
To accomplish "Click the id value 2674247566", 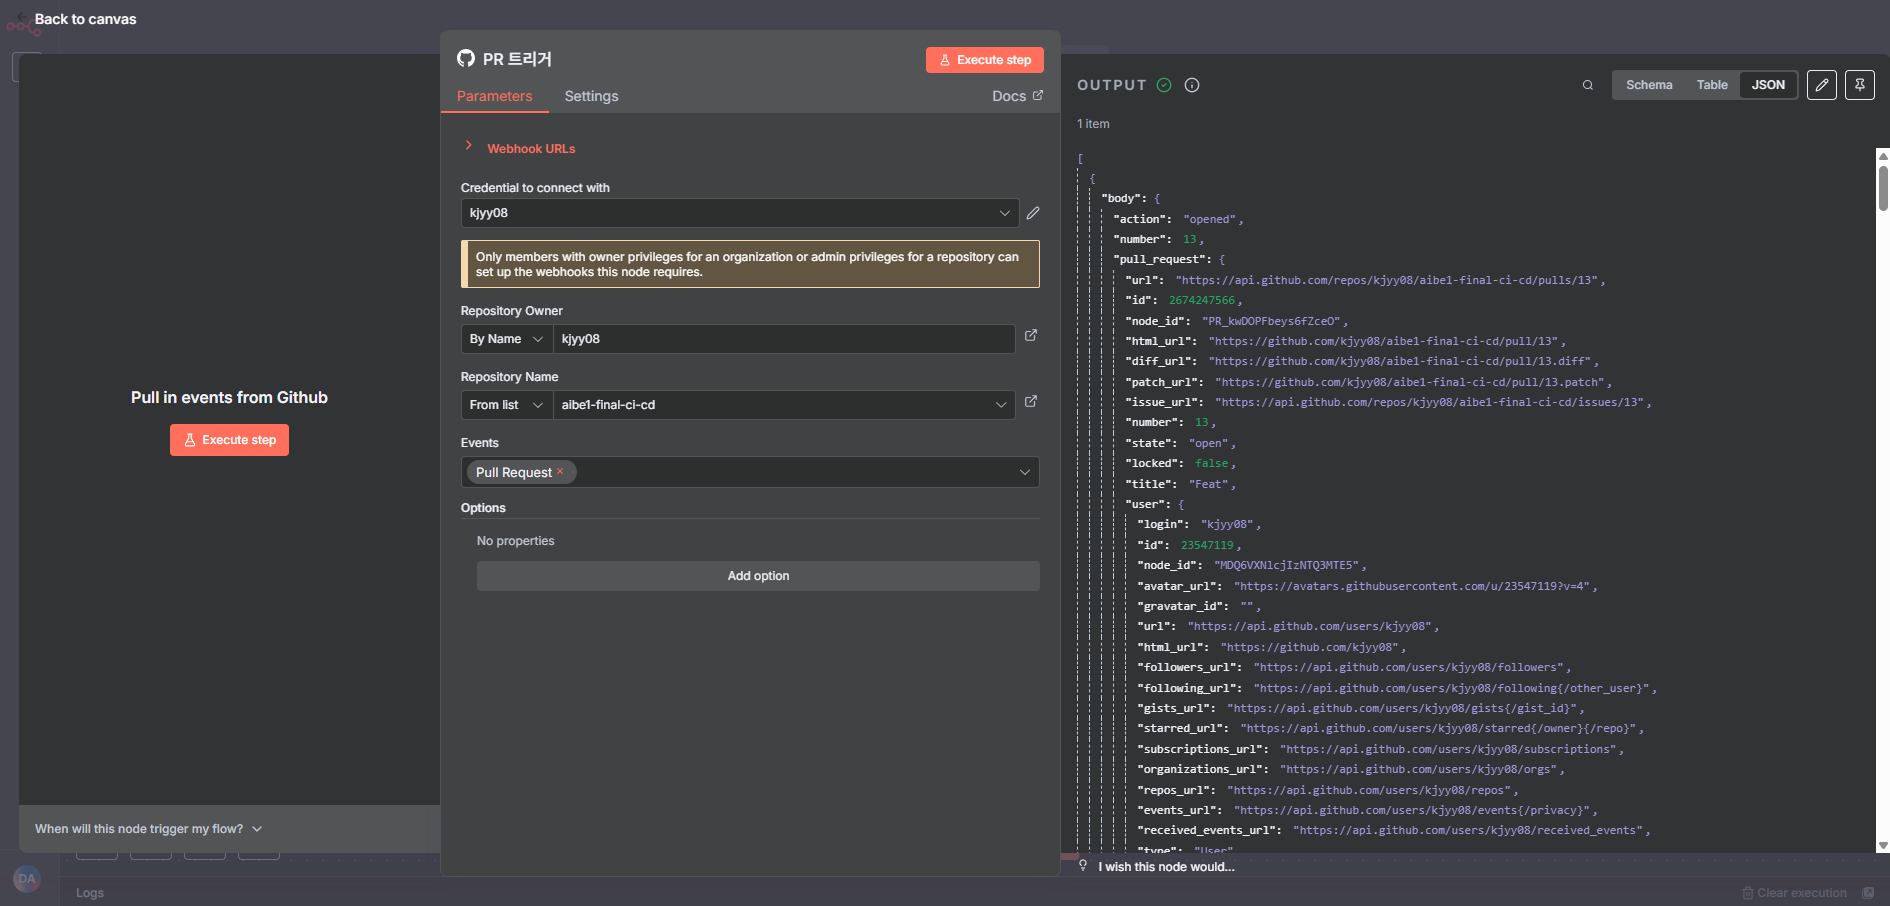I will 1202,300.
